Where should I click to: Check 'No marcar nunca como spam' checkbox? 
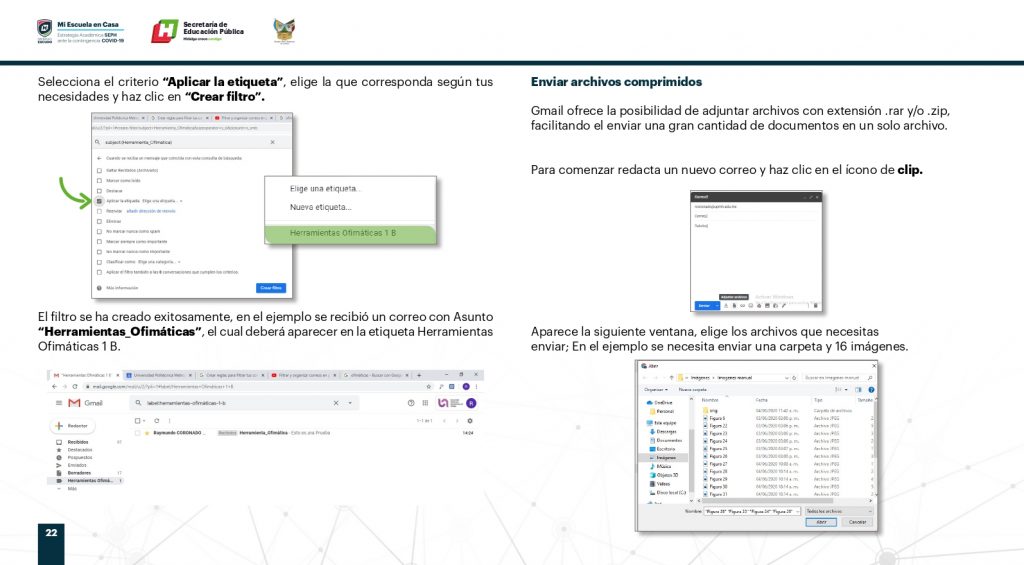(99, 231)
